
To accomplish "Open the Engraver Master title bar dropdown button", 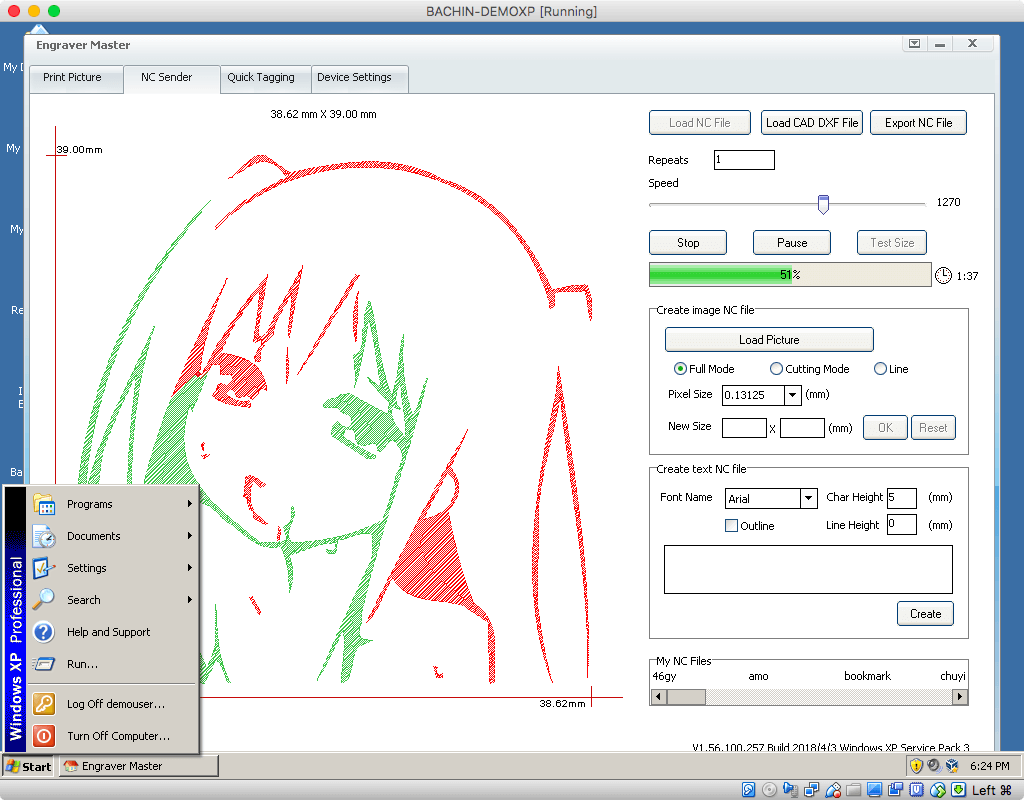I will coord(914,44).
